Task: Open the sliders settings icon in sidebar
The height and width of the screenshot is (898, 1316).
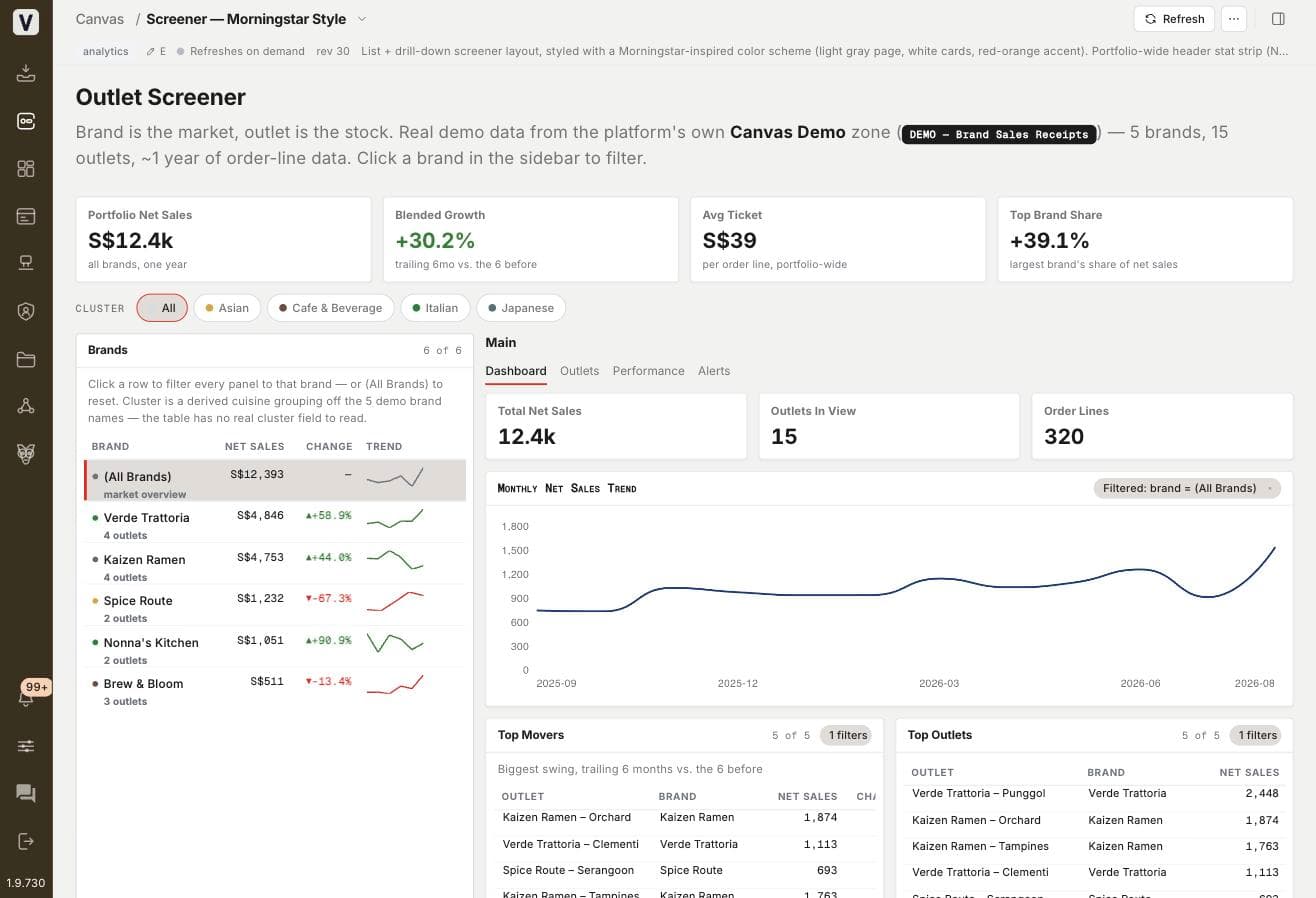Action: (x=26, y=746)
